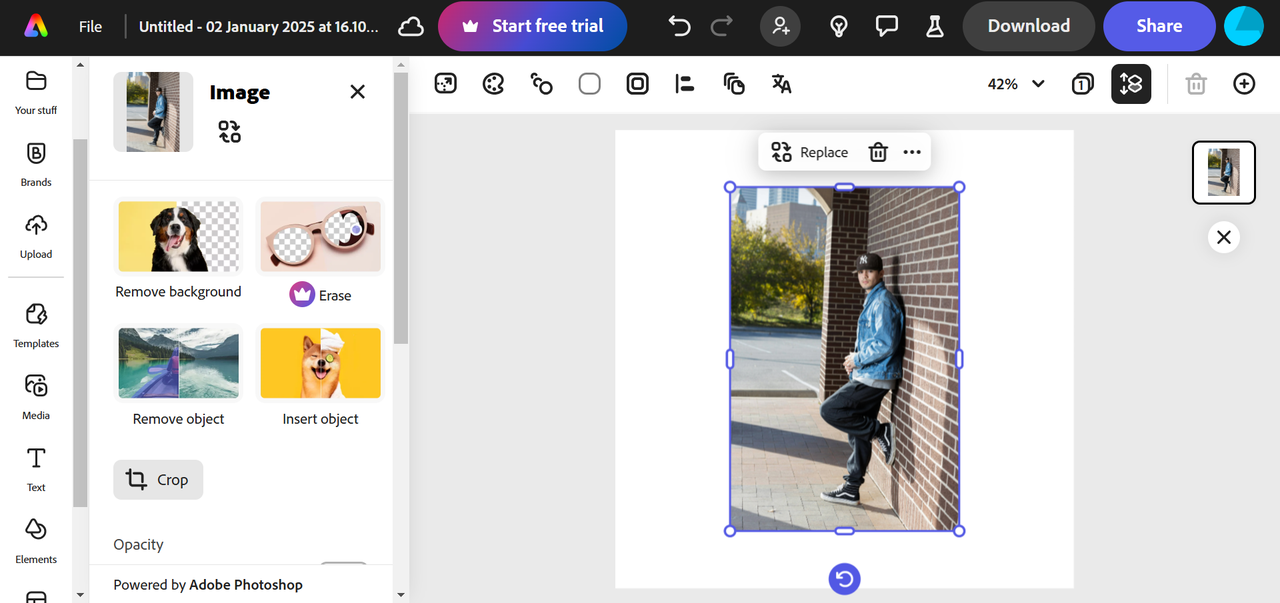This screenshot has width=1280, height=603.
Task: Click the Adobe Express home logo
Action: tap(36, 26)
